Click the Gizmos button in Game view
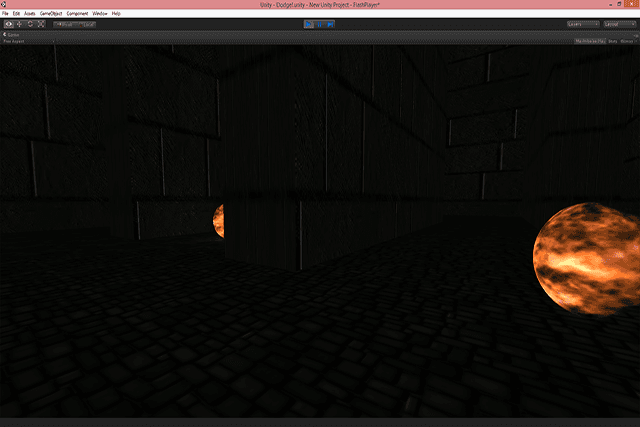The width and height of the screenshot is (640, 427). pos(626,42)
